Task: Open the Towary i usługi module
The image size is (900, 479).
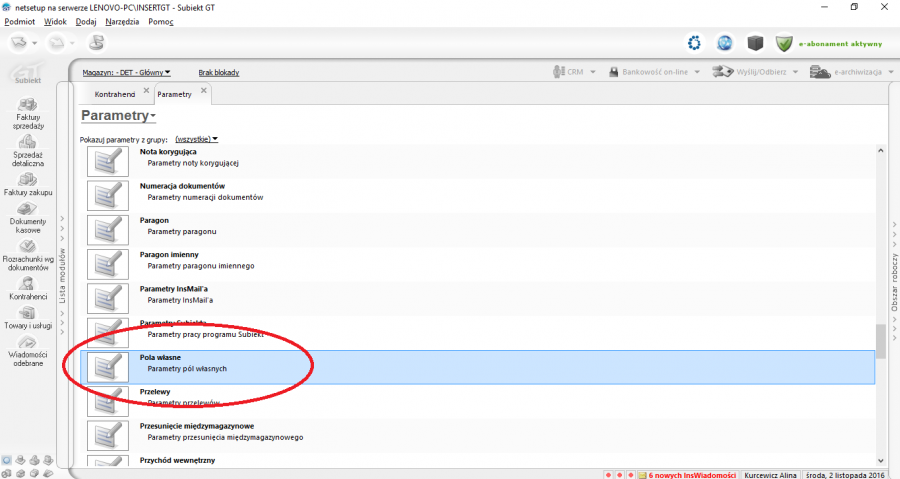Action: (28, 318)
